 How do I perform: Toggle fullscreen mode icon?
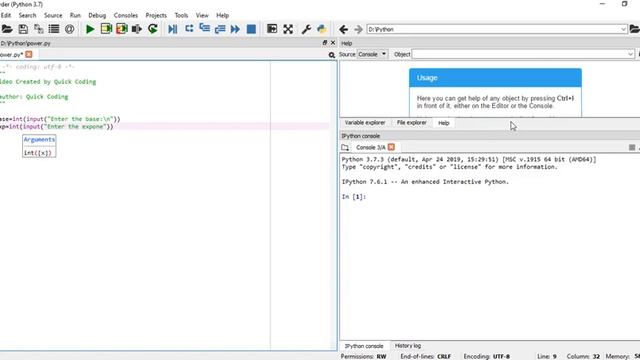(288, 29)
